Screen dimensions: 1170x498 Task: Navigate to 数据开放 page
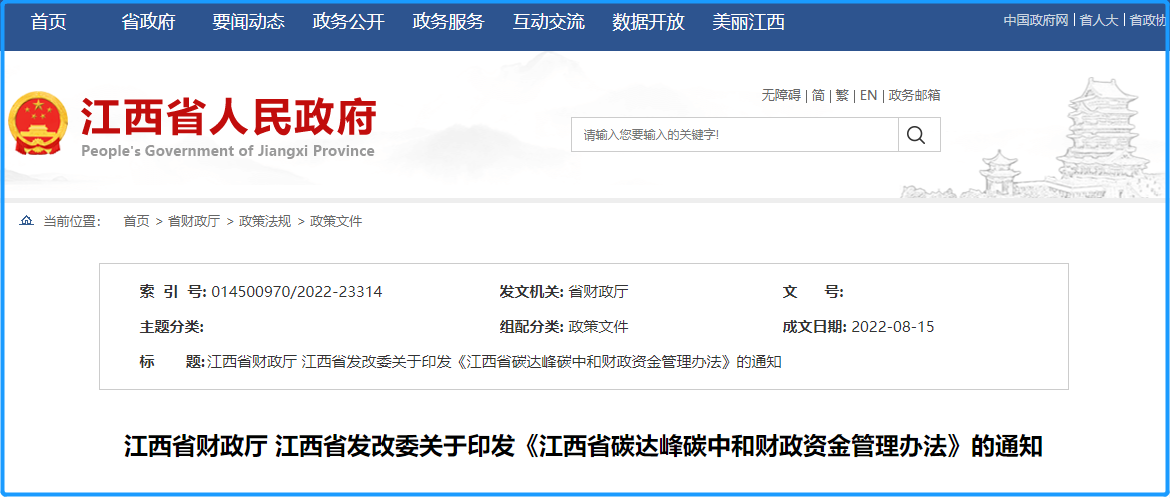[648, 22]
